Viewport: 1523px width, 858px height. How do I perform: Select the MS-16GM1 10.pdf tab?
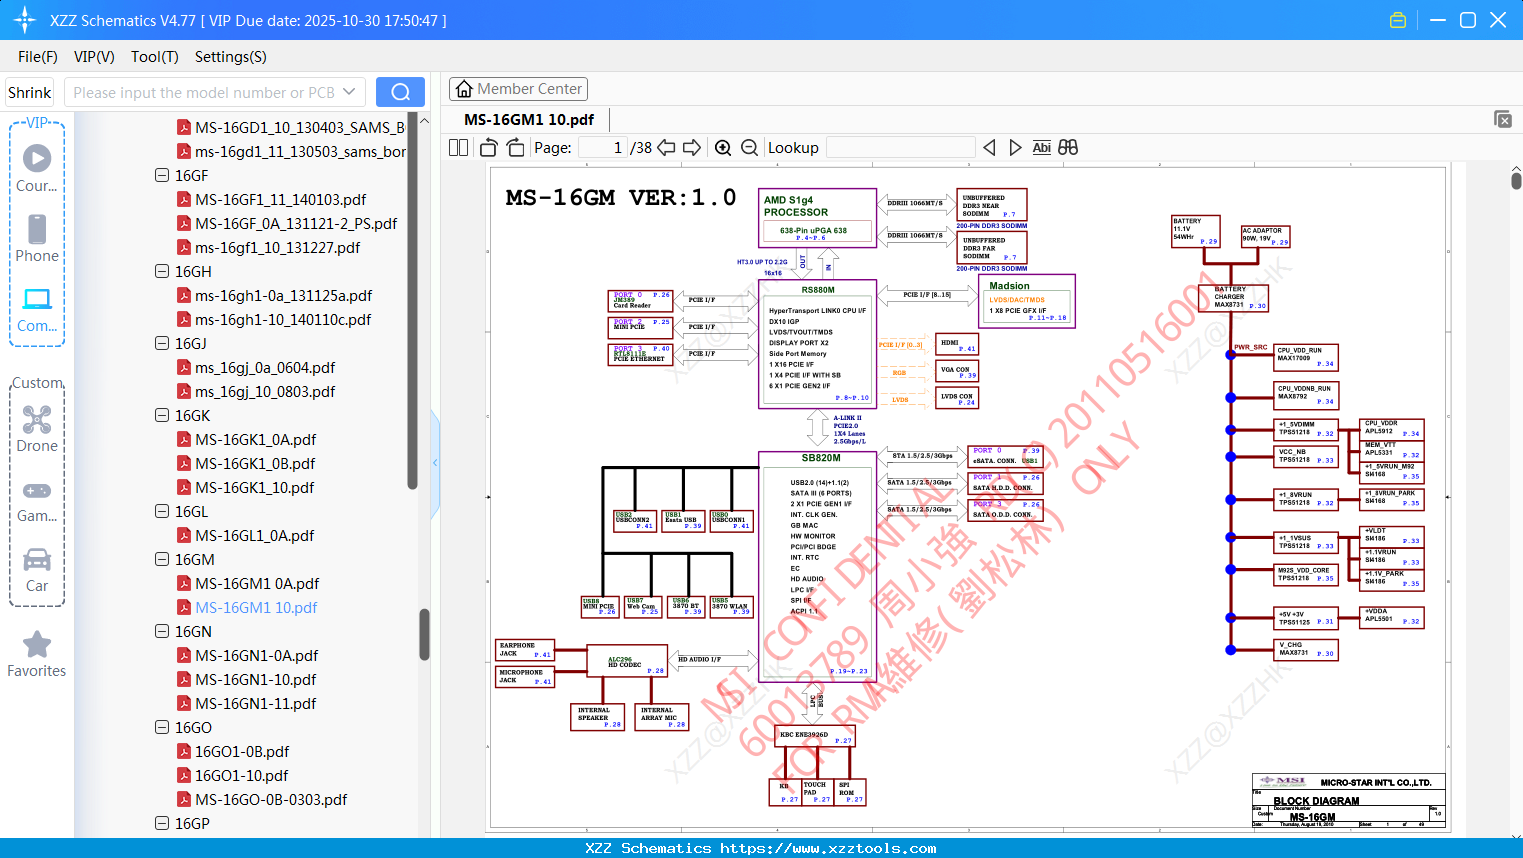click(529, 119)
